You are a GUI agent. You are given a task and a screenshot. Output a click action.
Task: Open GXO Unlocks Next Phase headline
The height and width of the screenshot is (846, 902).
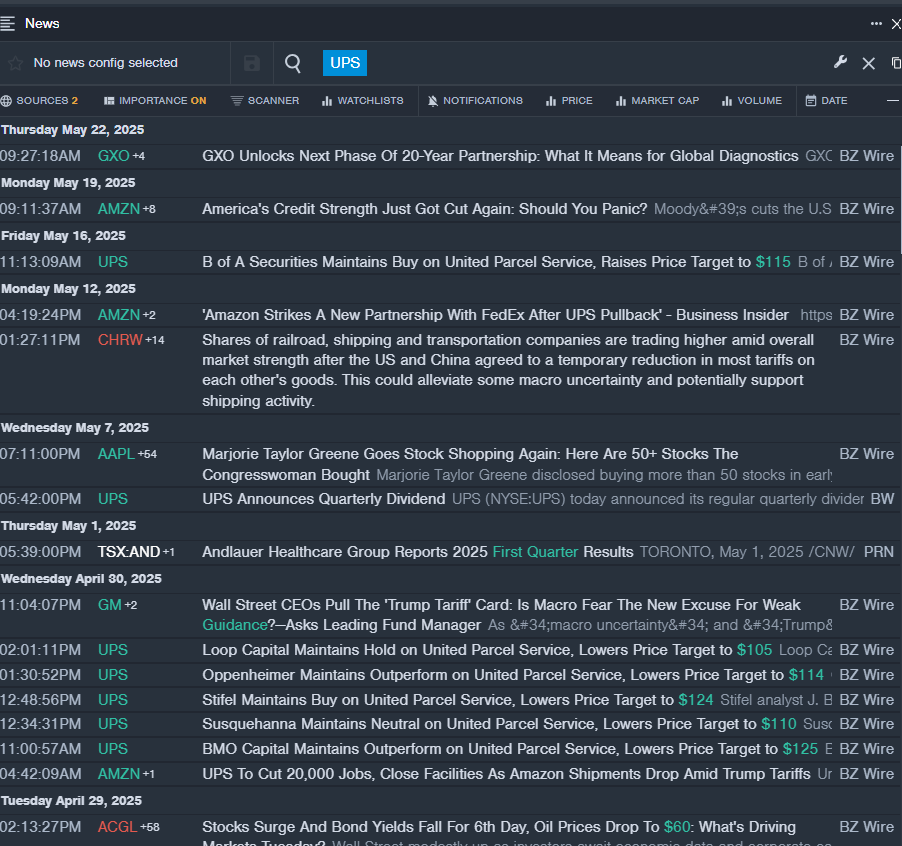pos(500,156)
